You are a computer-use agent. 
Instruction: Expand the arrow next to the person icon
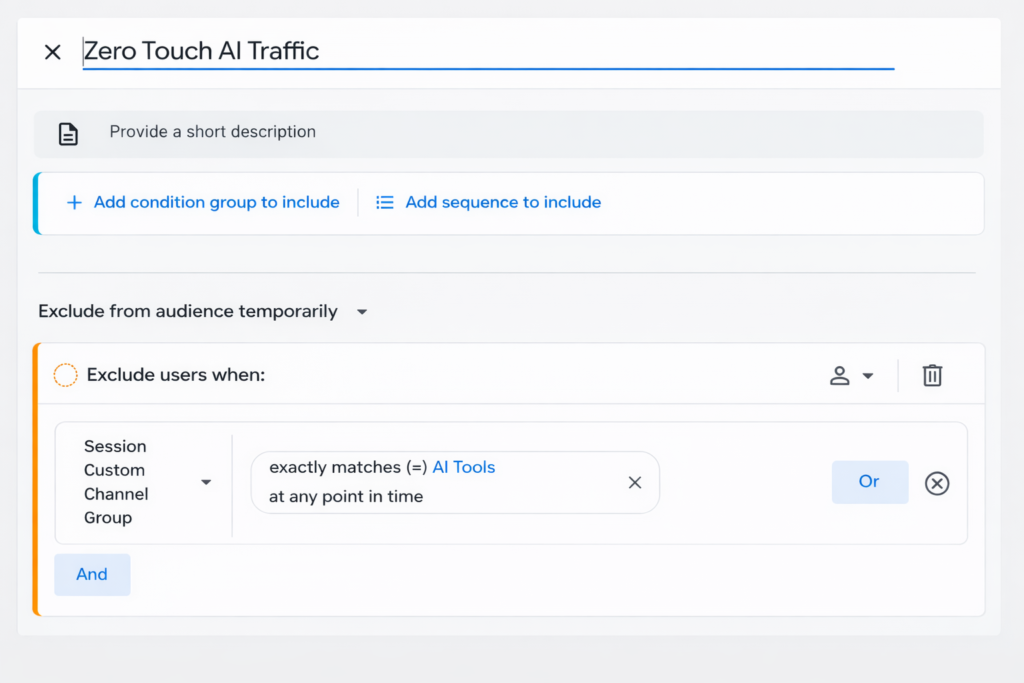868,376
